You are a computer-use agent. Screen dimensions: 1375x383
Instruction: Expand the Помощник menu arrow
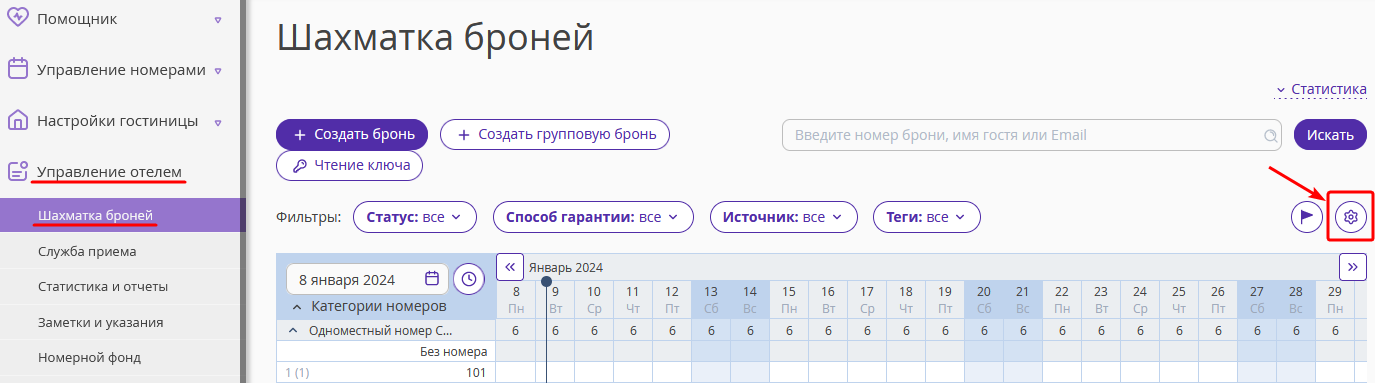(x=218, y=19)
